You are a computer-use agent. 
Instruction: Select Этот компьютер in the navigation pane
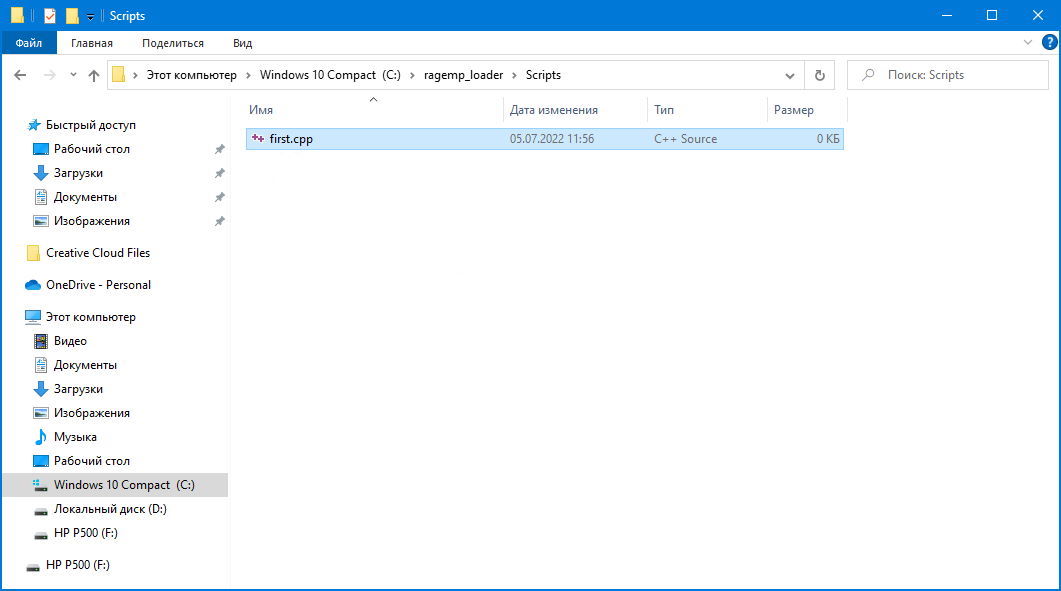(91, 317)
